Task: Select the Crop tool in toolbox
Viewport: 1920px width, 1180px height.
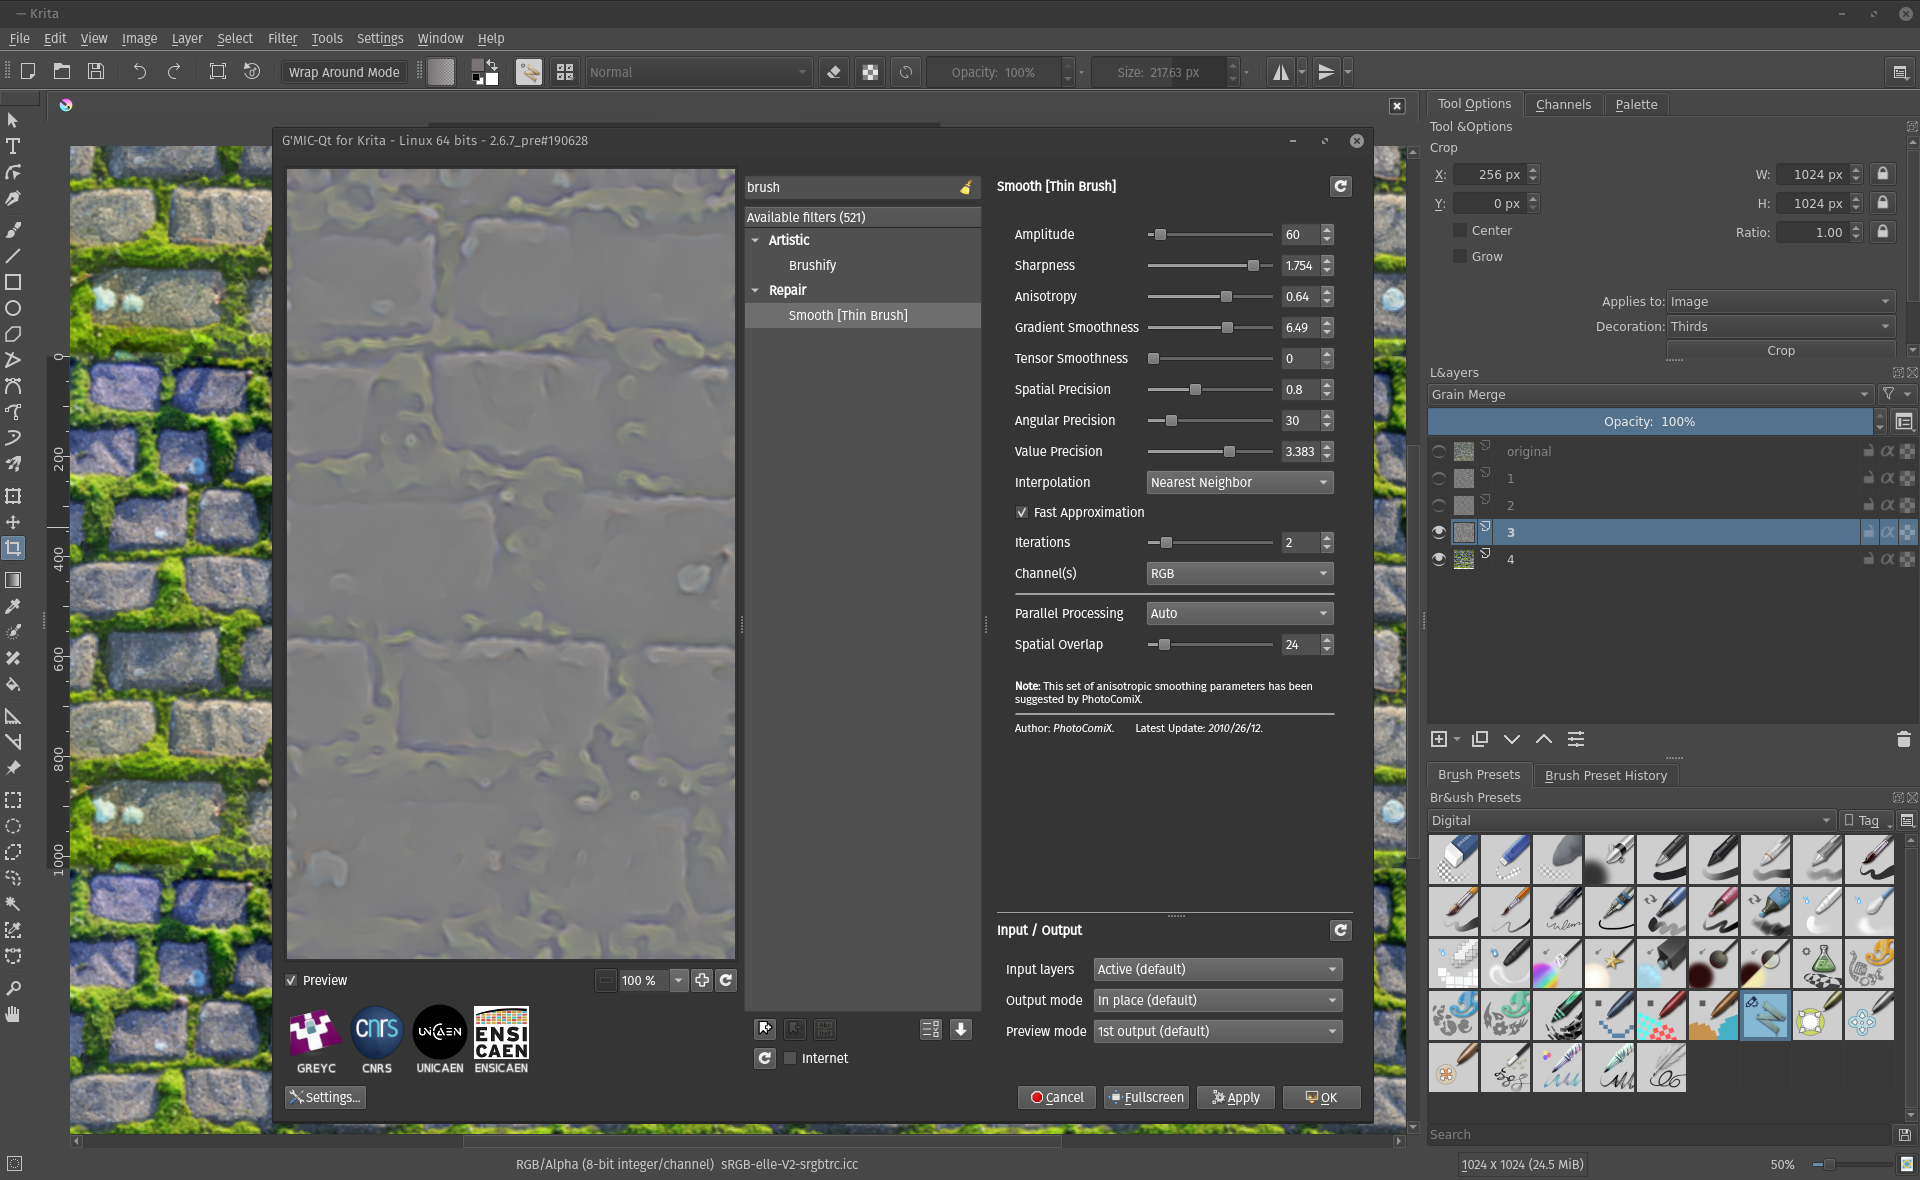Action: coord(13,548)
